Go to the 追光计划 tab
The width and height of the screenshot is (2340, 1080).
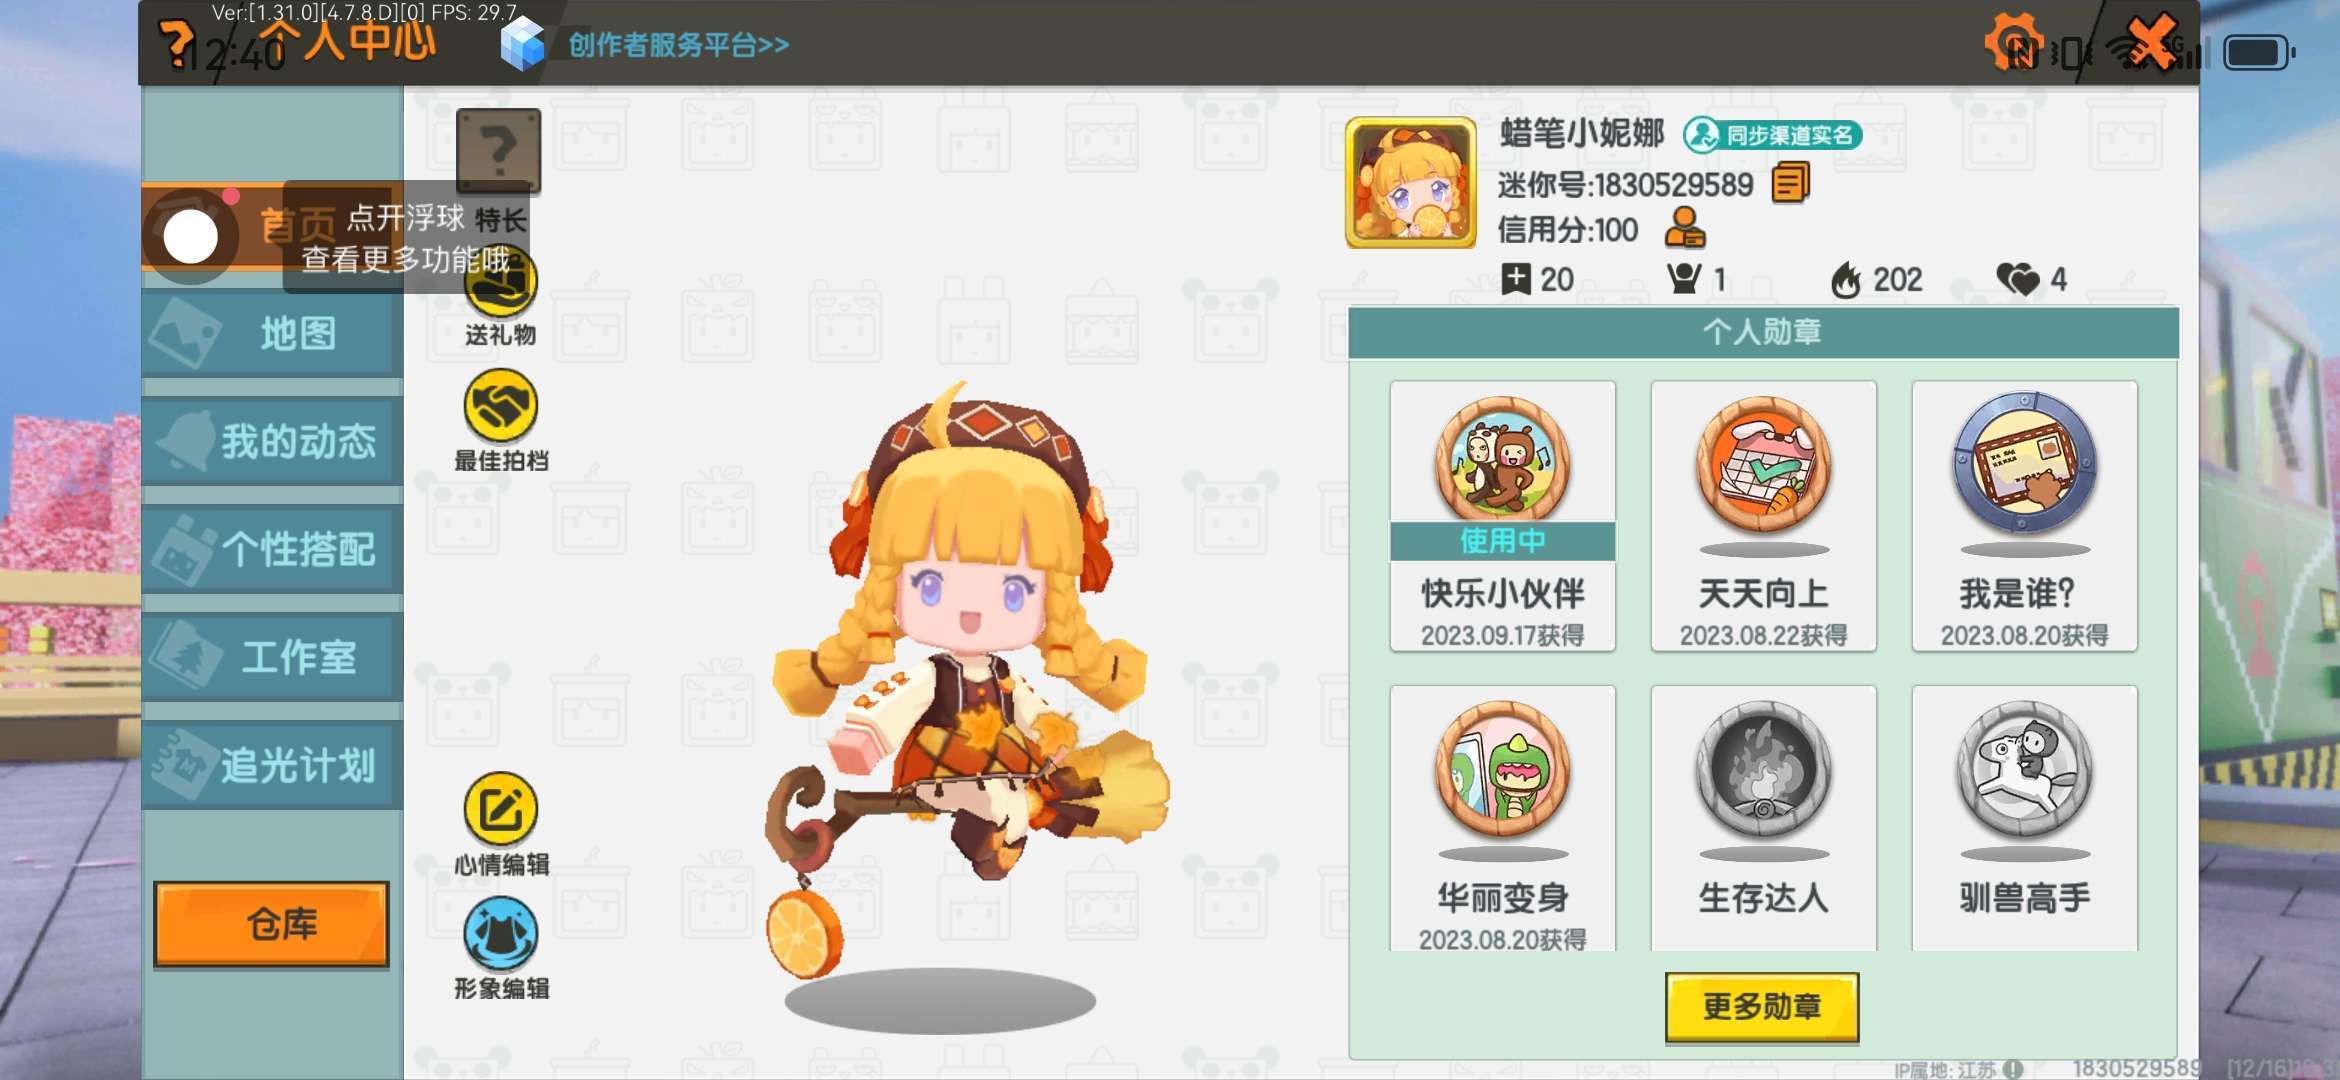click(x=272, y=765)
